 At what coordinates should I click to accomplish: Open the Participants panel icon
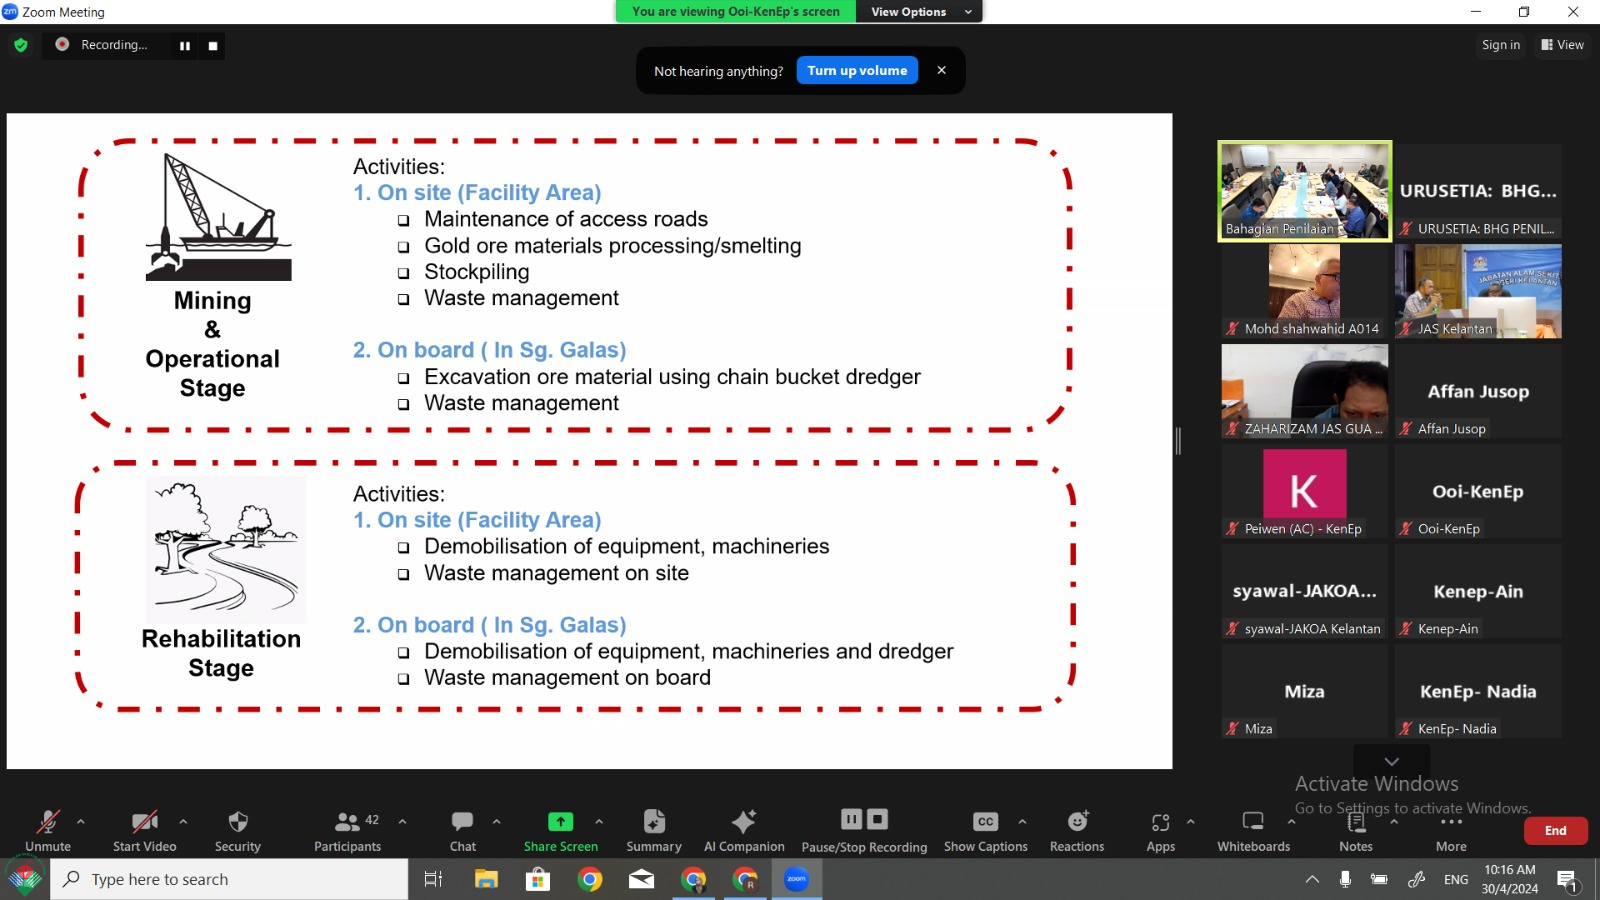tap(347, 822)
